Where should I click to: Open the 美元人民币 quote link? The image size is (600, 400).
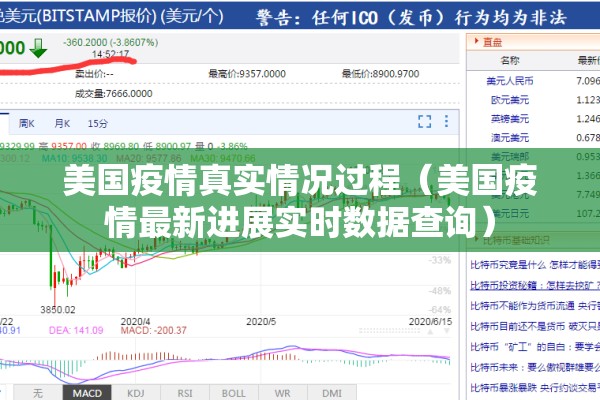pos(510,81)
